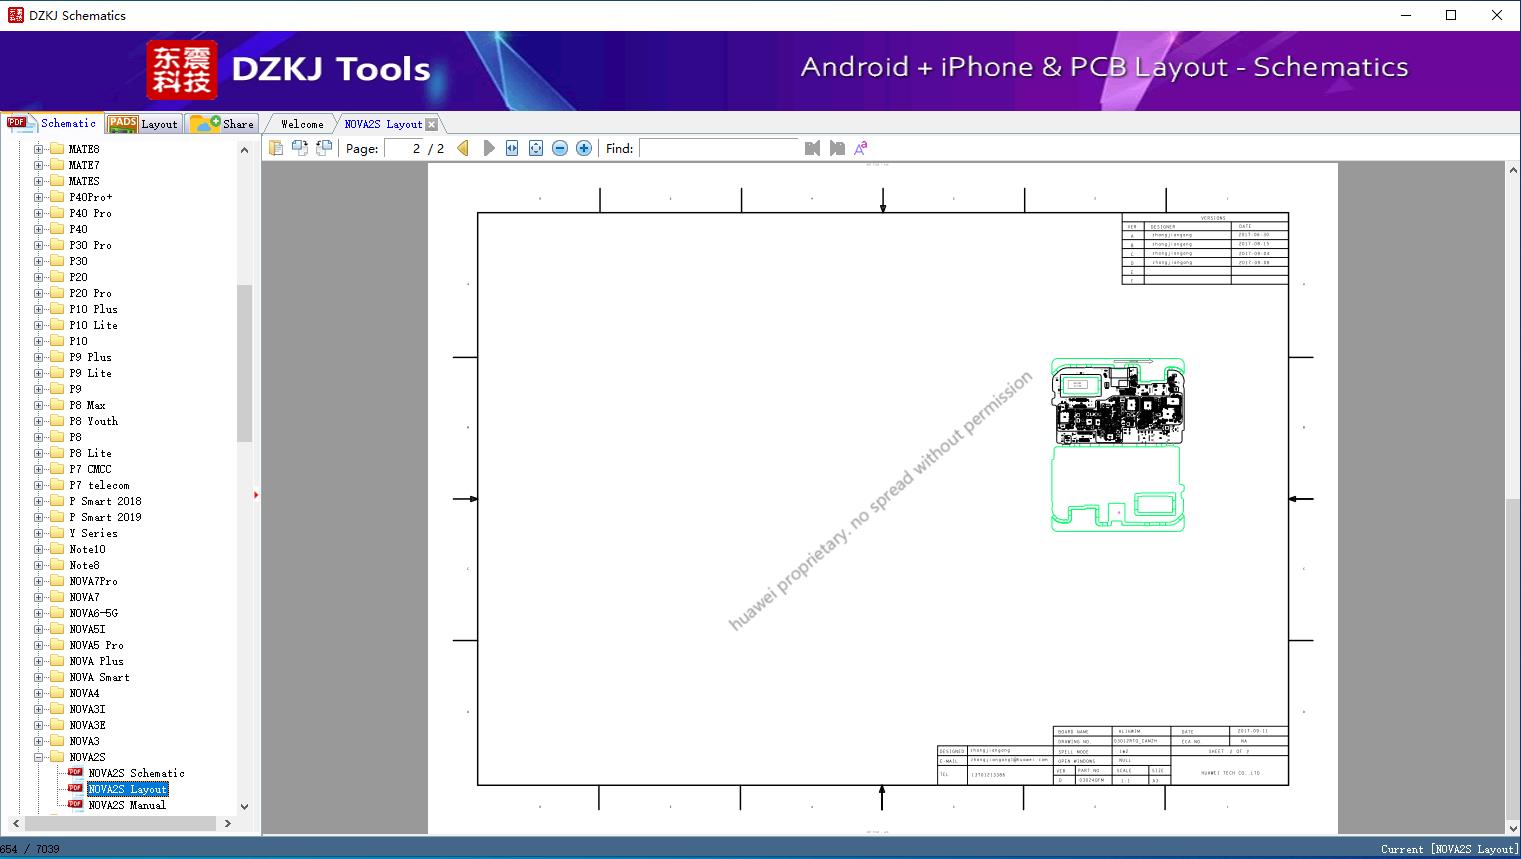The width and height of the screenshot is (1521, 859).
Task: Select the NOVA2S Layout document tab
Action: coord(383,124)
